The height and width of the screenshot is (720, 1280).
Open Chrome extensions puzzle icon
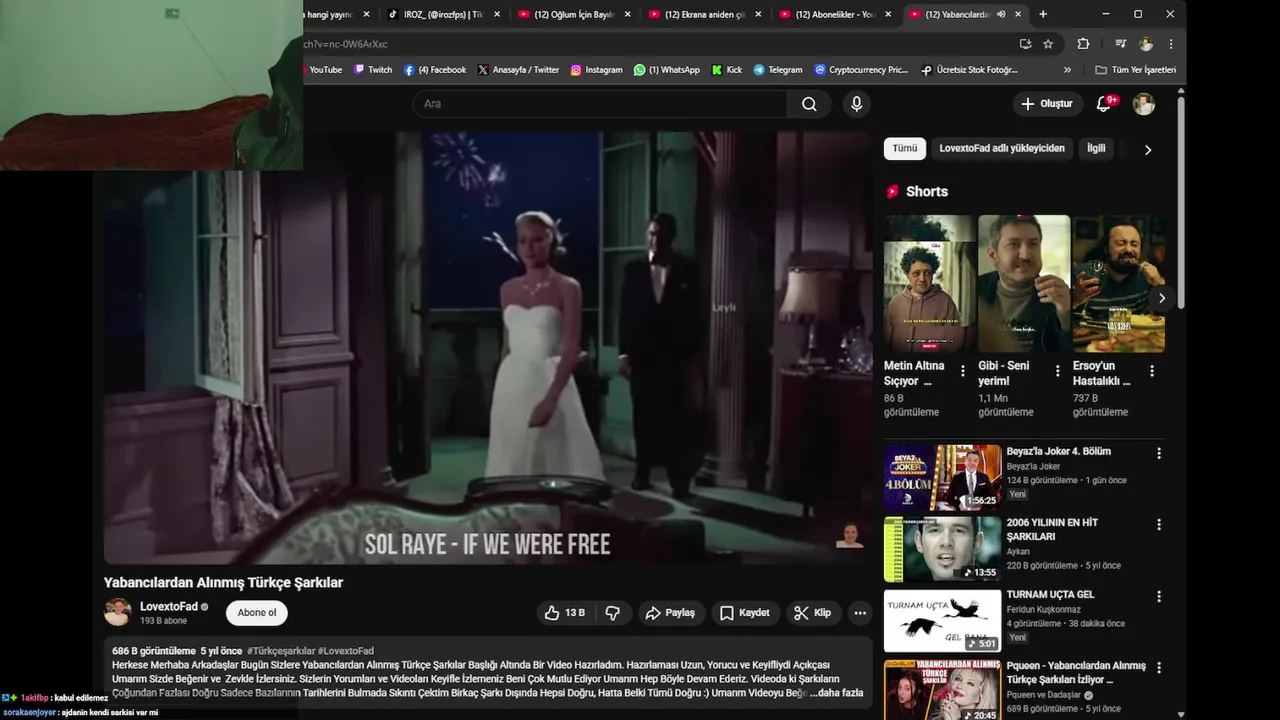[x=1083, y=44]
